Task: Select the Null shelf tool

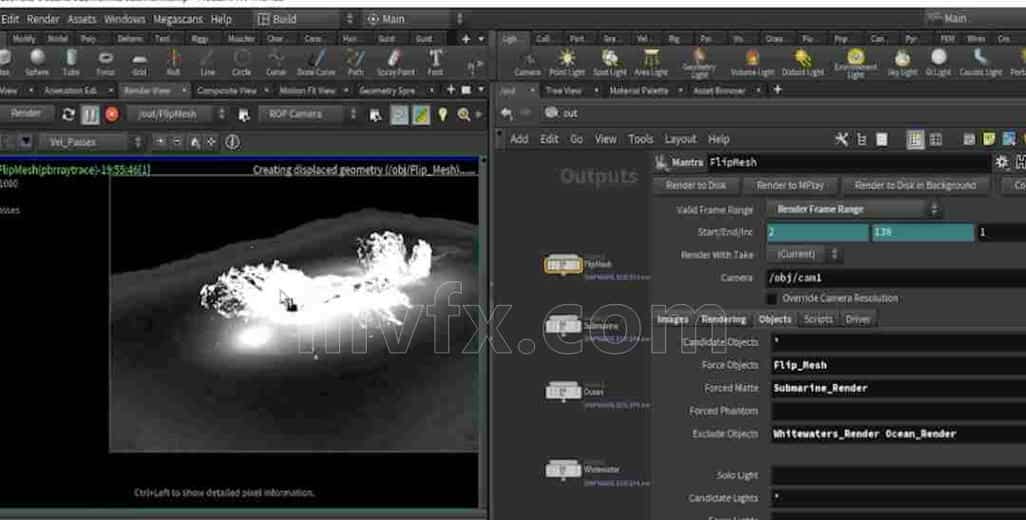Action: coord(173,61)
